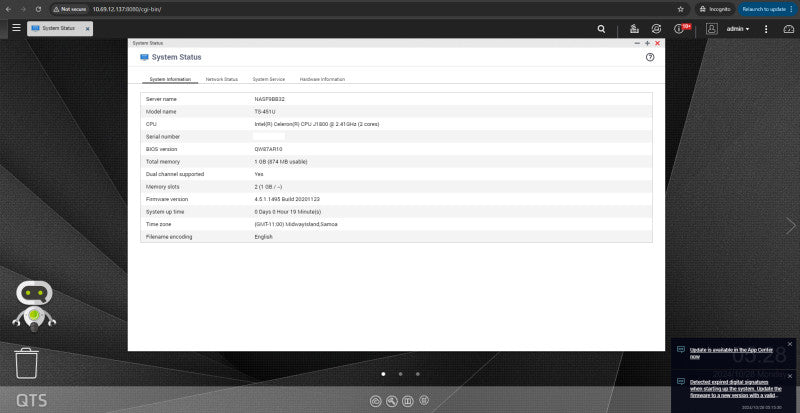Open System Status help question mark

click(650, 57)
